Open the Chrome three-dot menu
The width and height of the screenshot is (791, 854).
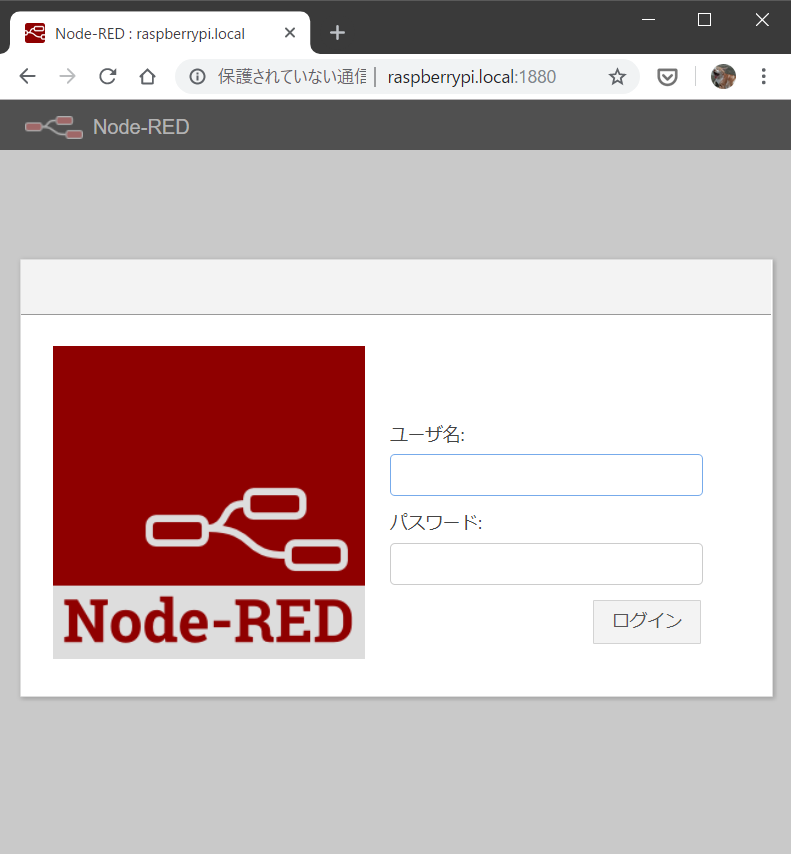[763, 76]
